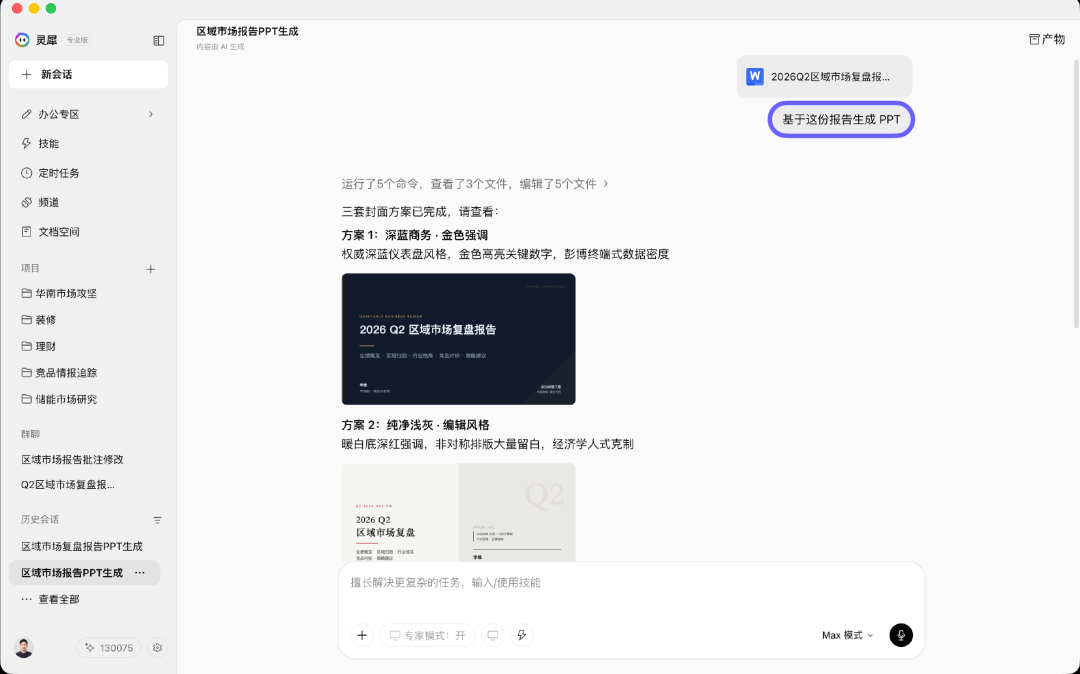Viewport: 1080px width, 674px height.
Task: Start voice input with microphone
Action: point(901,635)
